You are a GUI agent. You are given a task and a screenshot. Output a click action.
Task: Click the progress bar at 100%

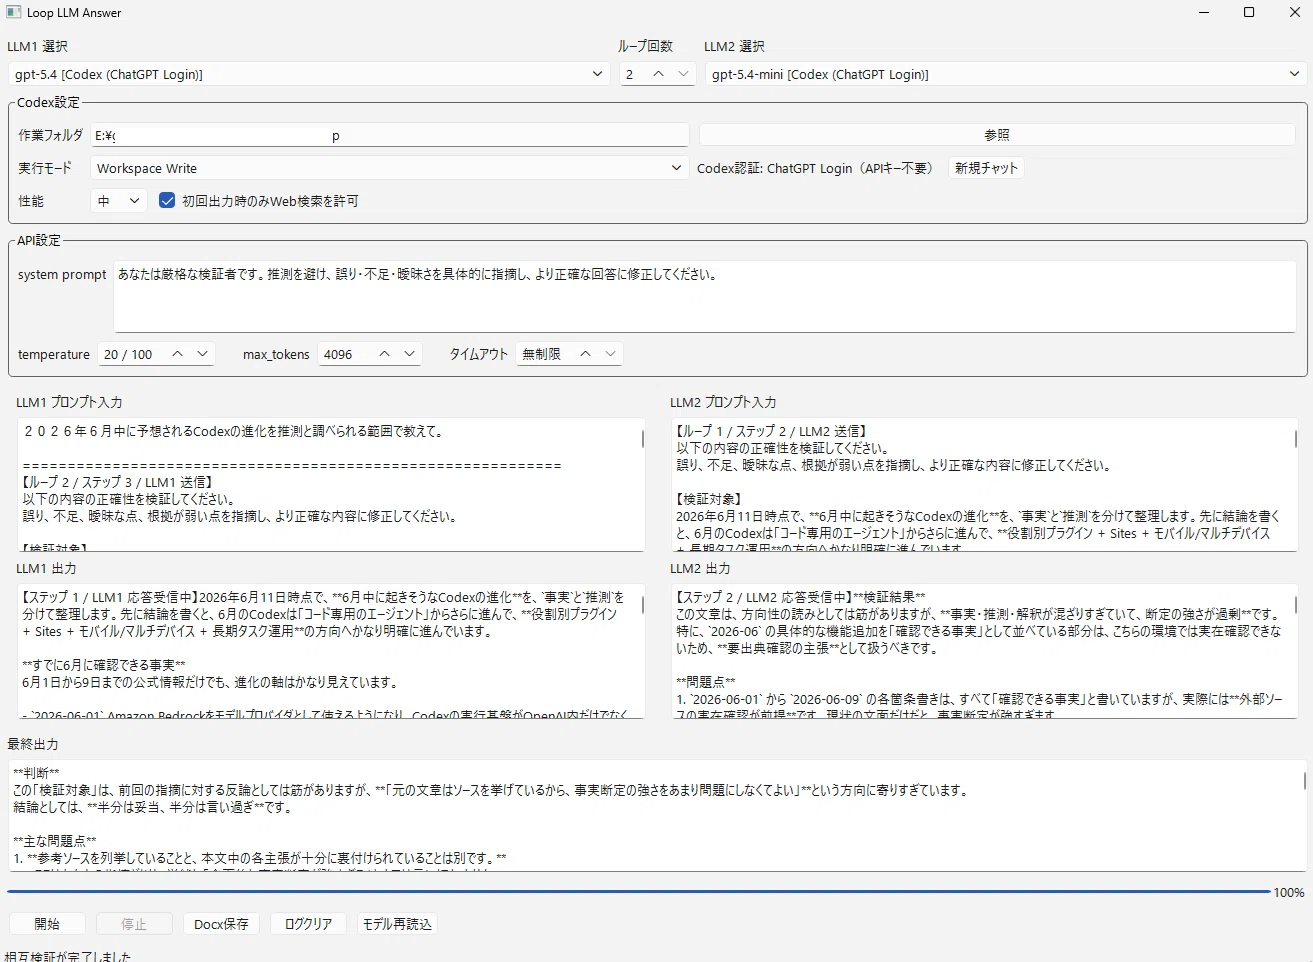tap(639, 891)
